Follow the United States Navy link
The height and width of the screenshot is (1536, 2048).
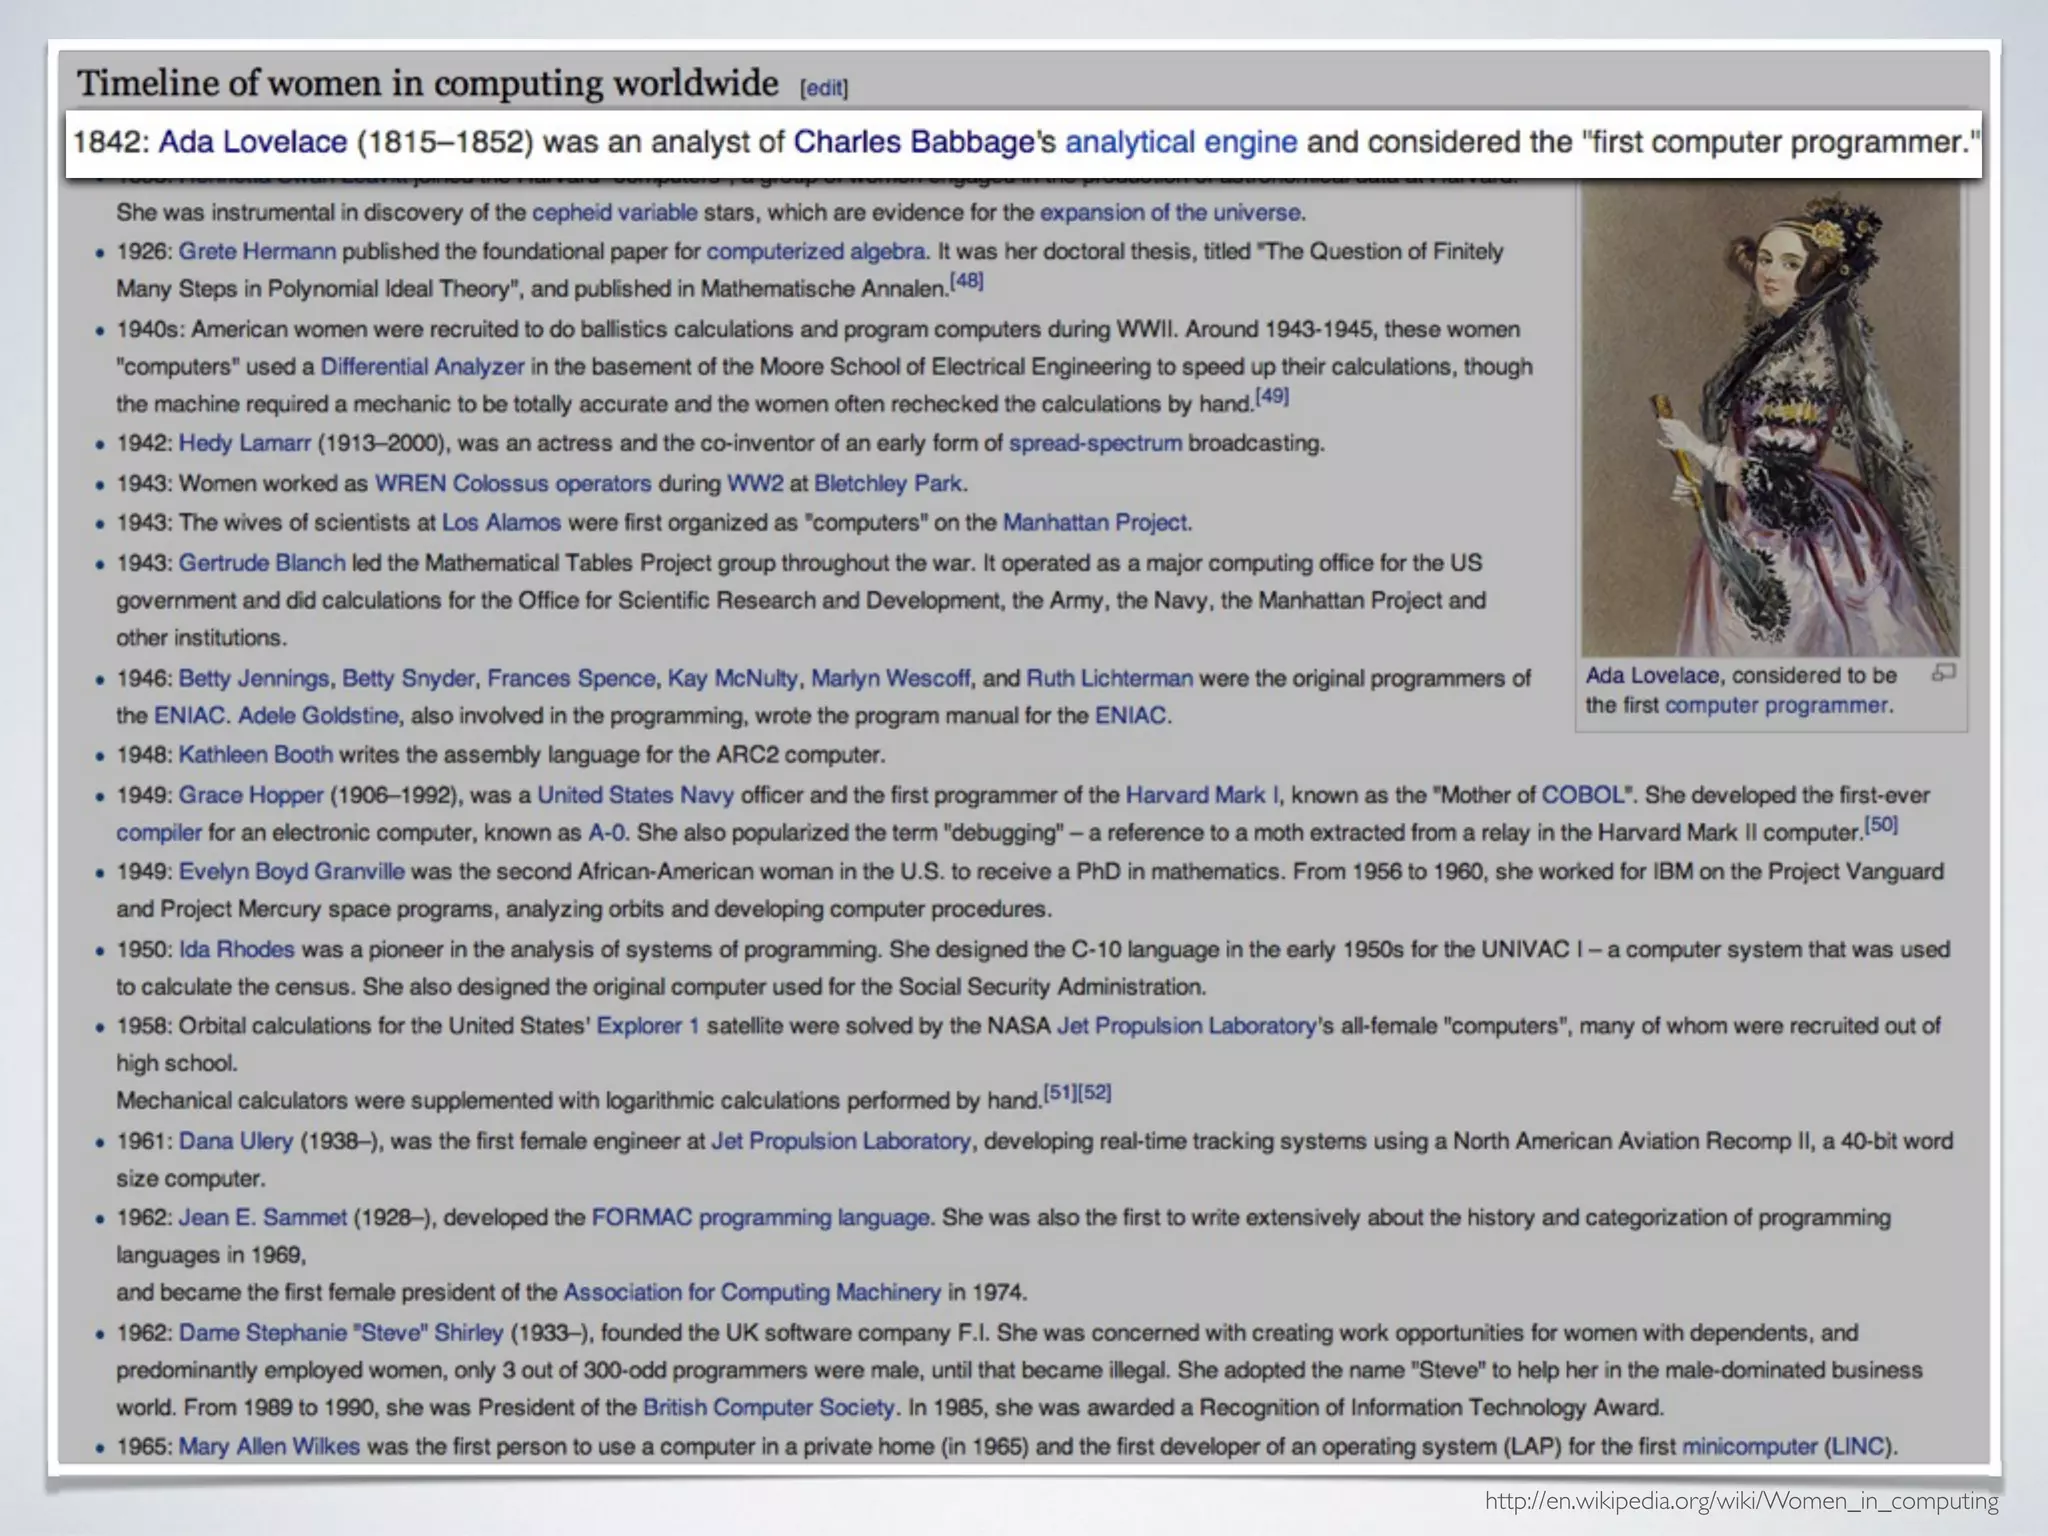[635, 796]
